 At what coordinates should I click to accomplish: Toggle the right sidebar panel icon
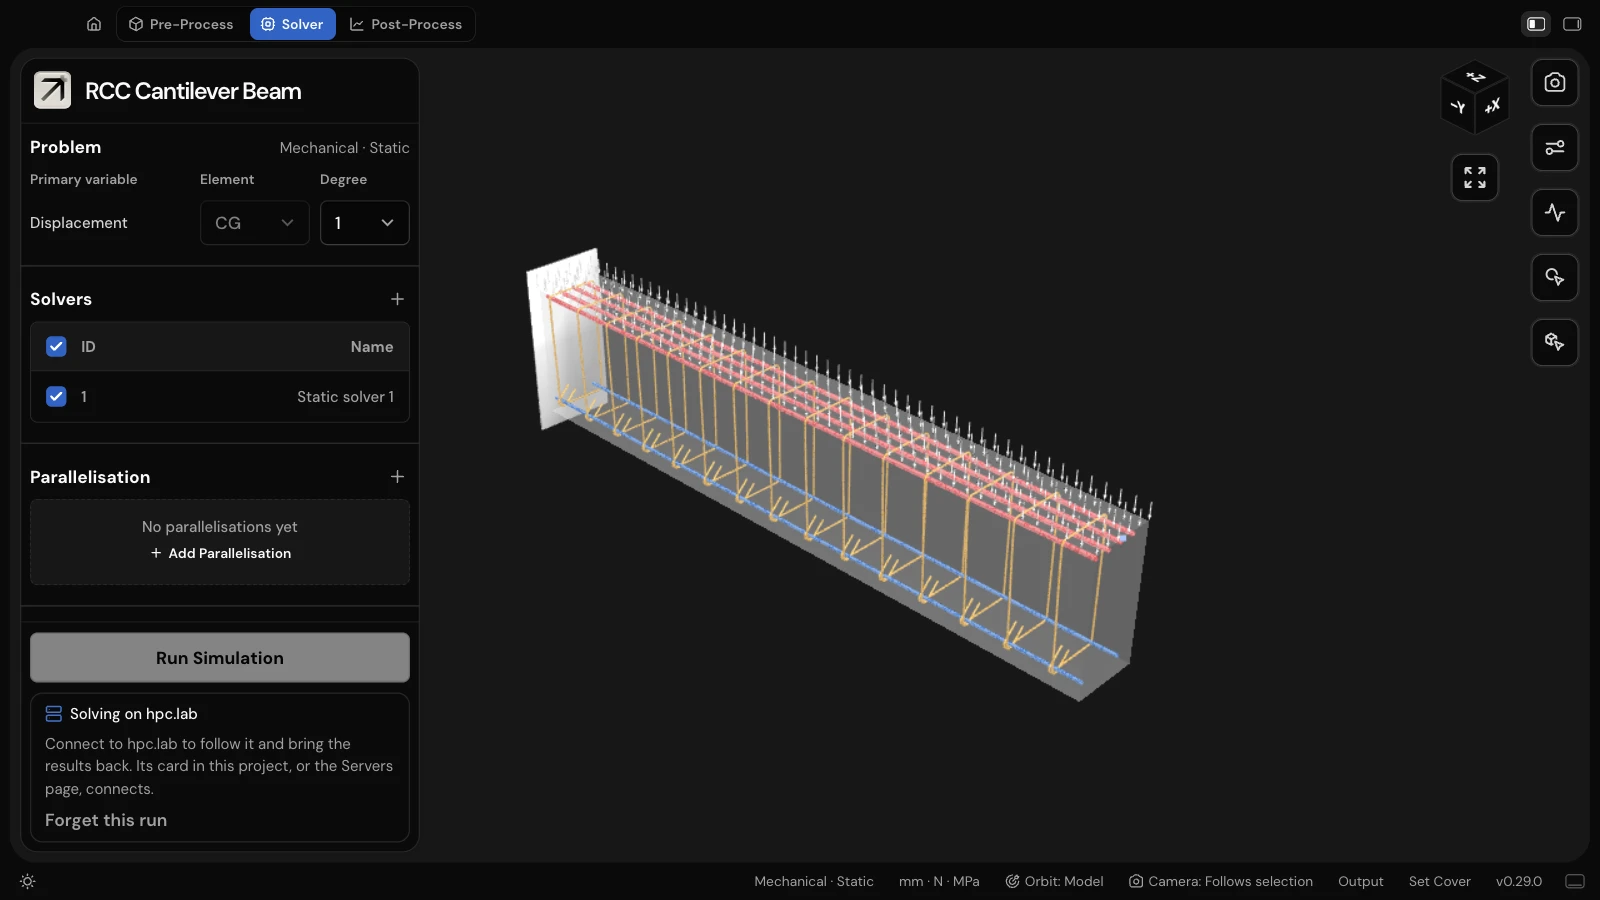click(x=1573, y=24)
